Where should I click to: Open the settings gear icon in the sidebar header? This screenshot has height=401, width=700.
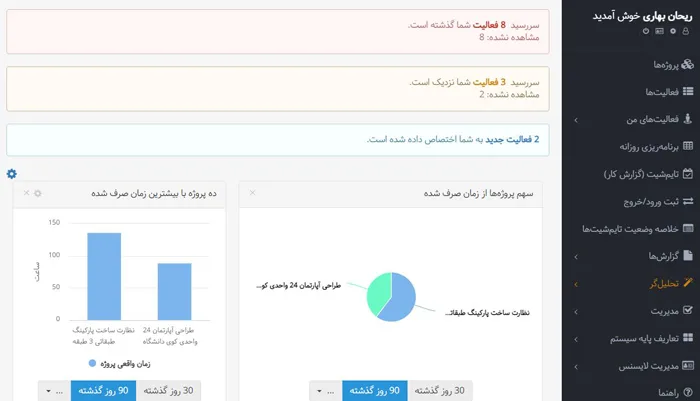pos(673,31)
